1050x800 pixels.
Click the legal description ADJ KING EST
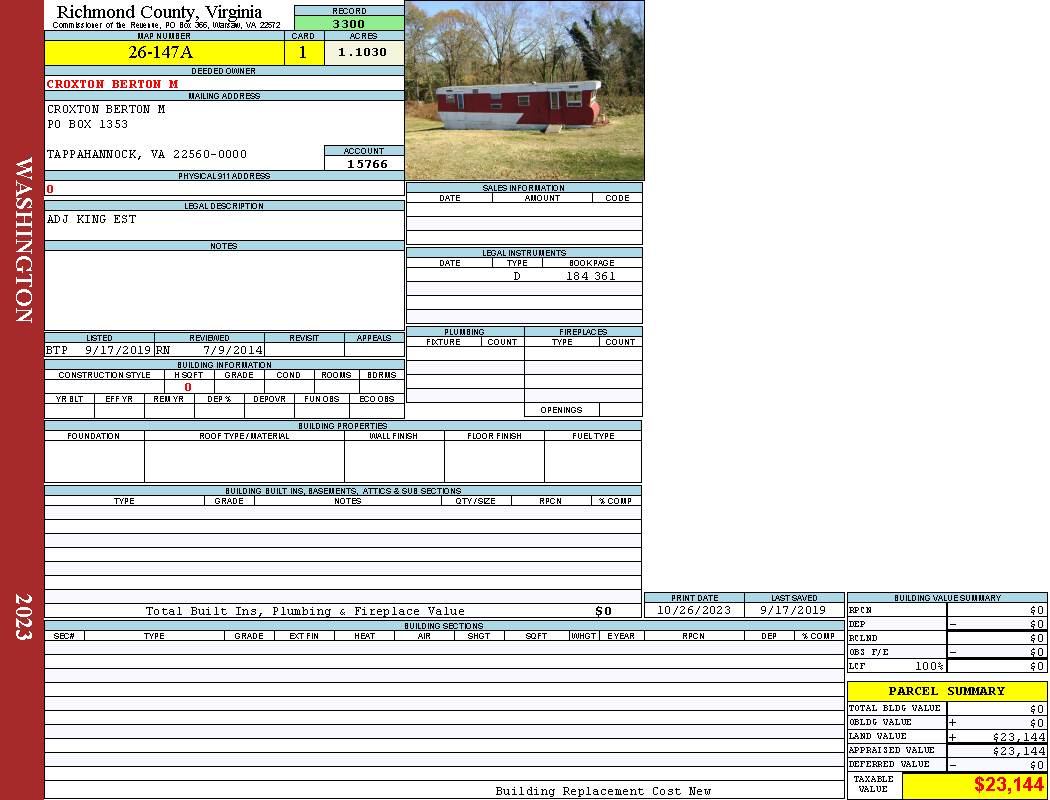92,219
